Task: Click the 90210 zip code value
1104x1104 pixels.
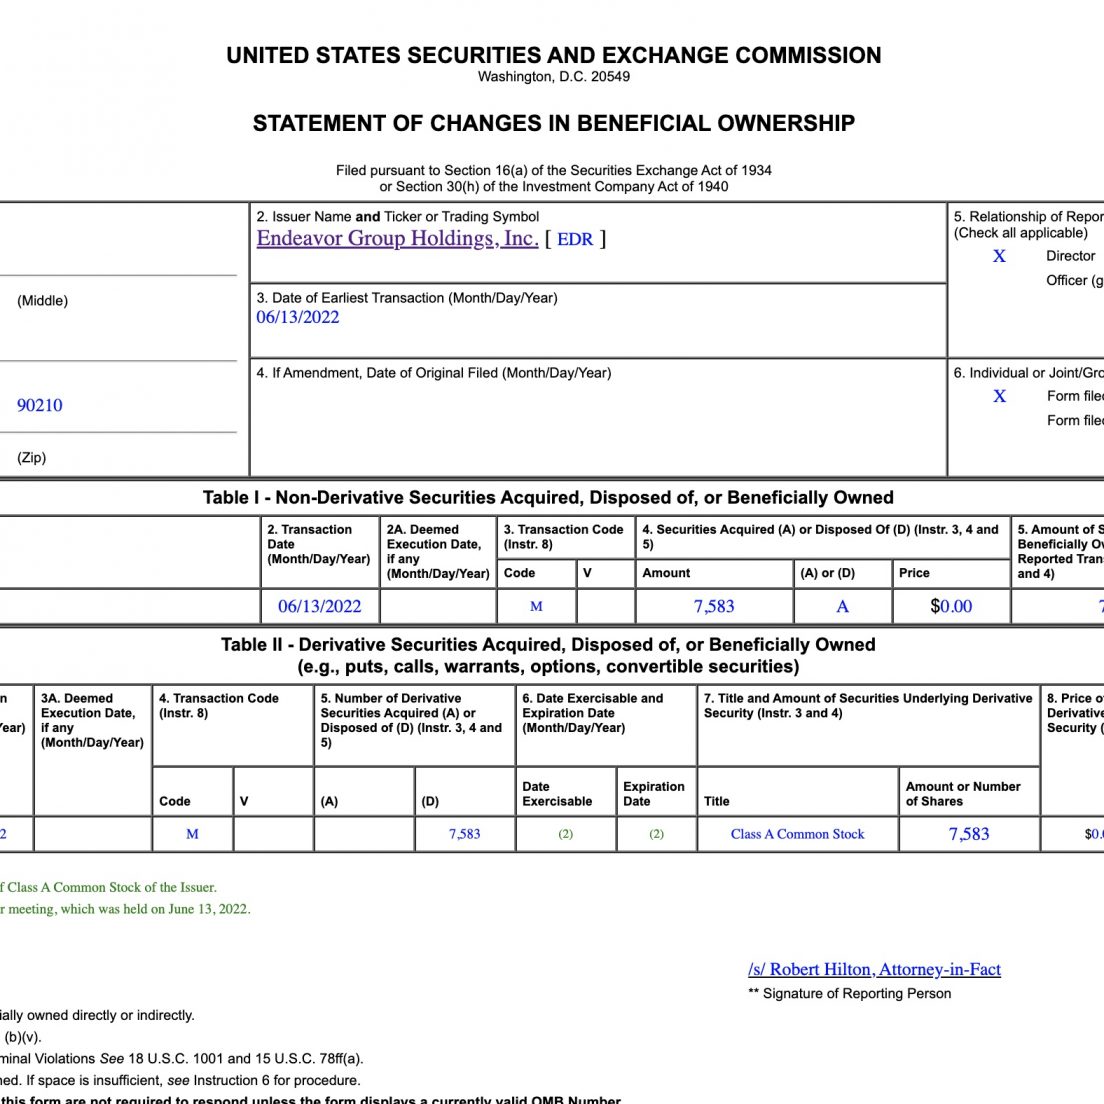Action: (x=39, y=406)
